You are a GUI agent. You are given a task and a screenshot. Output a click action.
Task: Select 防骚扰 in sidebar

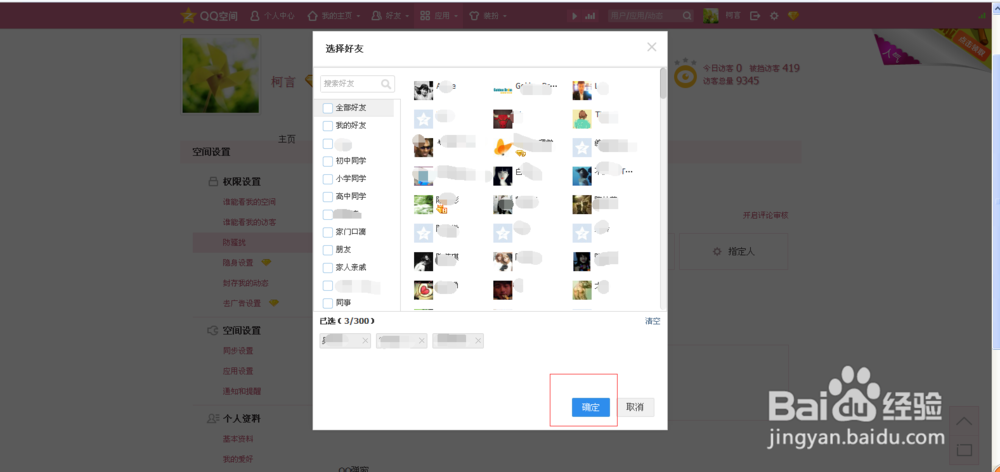tap(234, 242)
